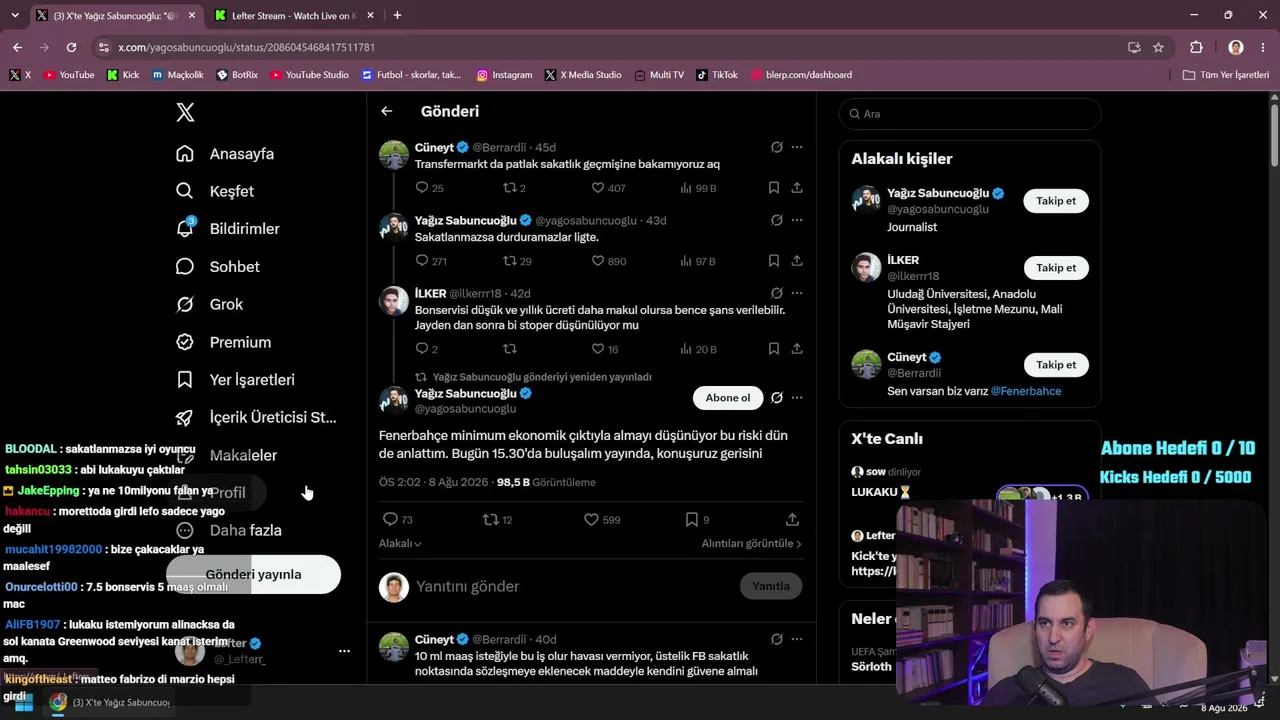The image size is (1280, 720).
Task: Open more options on Yağız's 'Sakatlanmazsa' post
Action: pyautogui.click(x=797, y=220)
